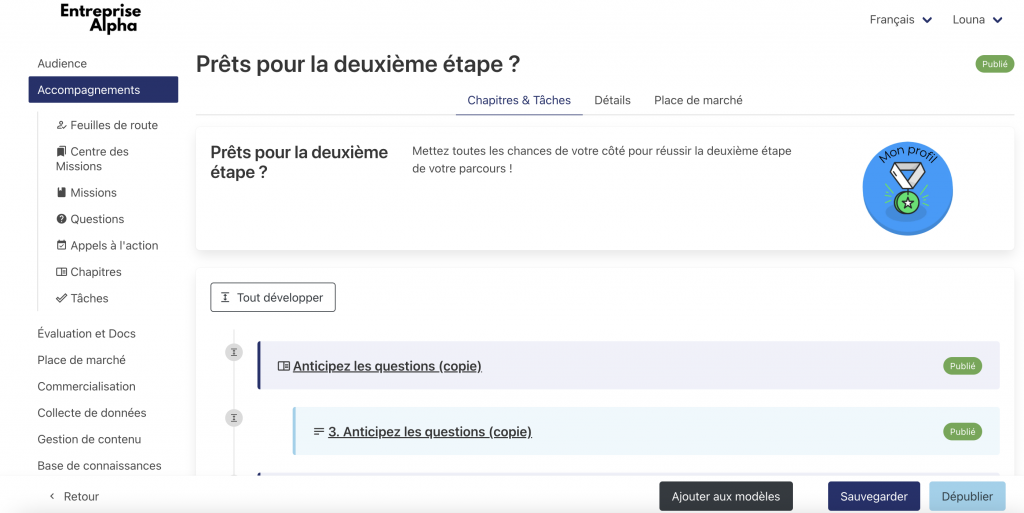
Task: Toggle the round expander beside task 3
Action: click(x=234, y=418)
